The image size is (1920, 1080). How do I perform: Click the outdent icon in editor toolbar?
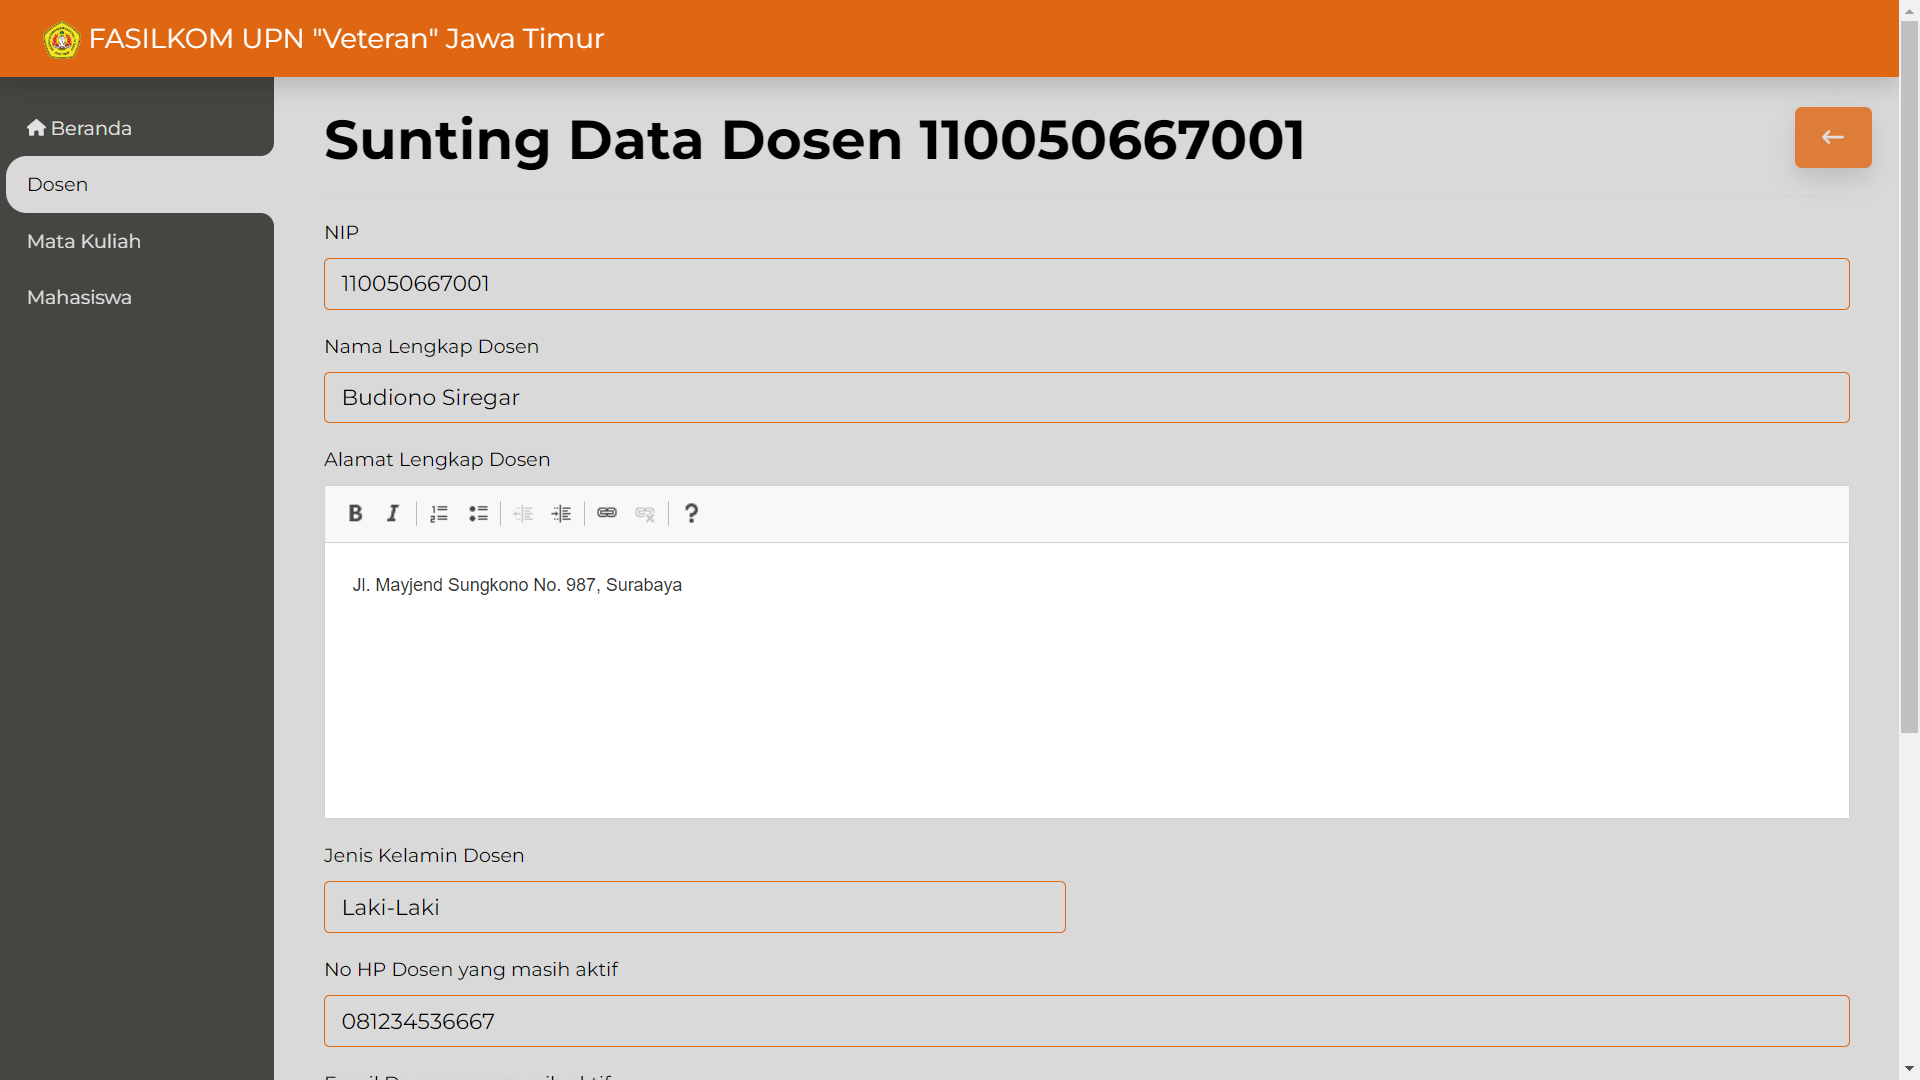pos(523,514)
